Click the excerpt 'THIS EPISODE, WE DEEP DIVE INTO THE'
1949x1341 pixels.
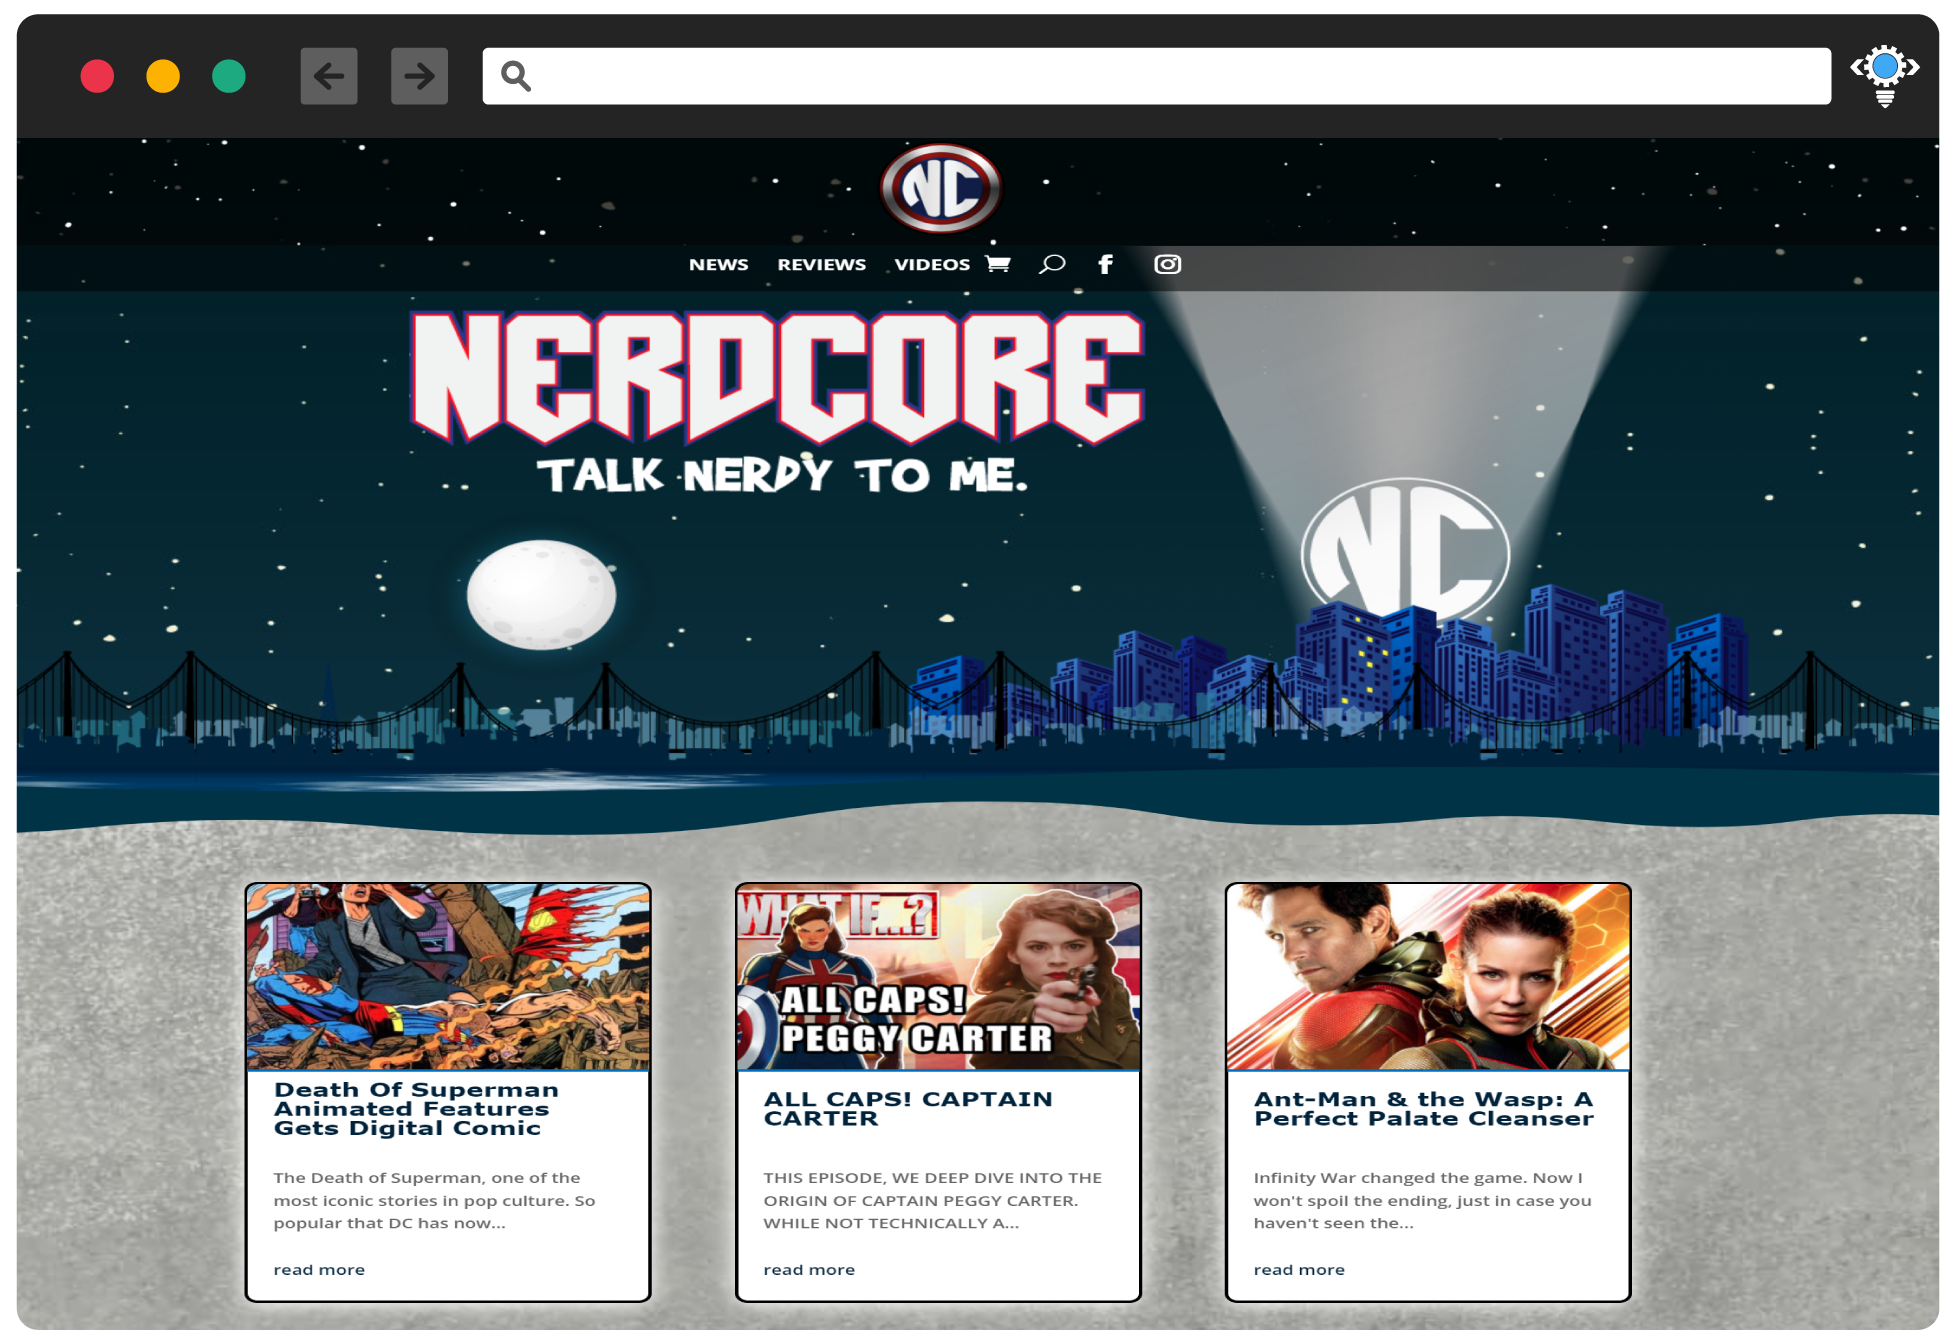(932, 1178)
